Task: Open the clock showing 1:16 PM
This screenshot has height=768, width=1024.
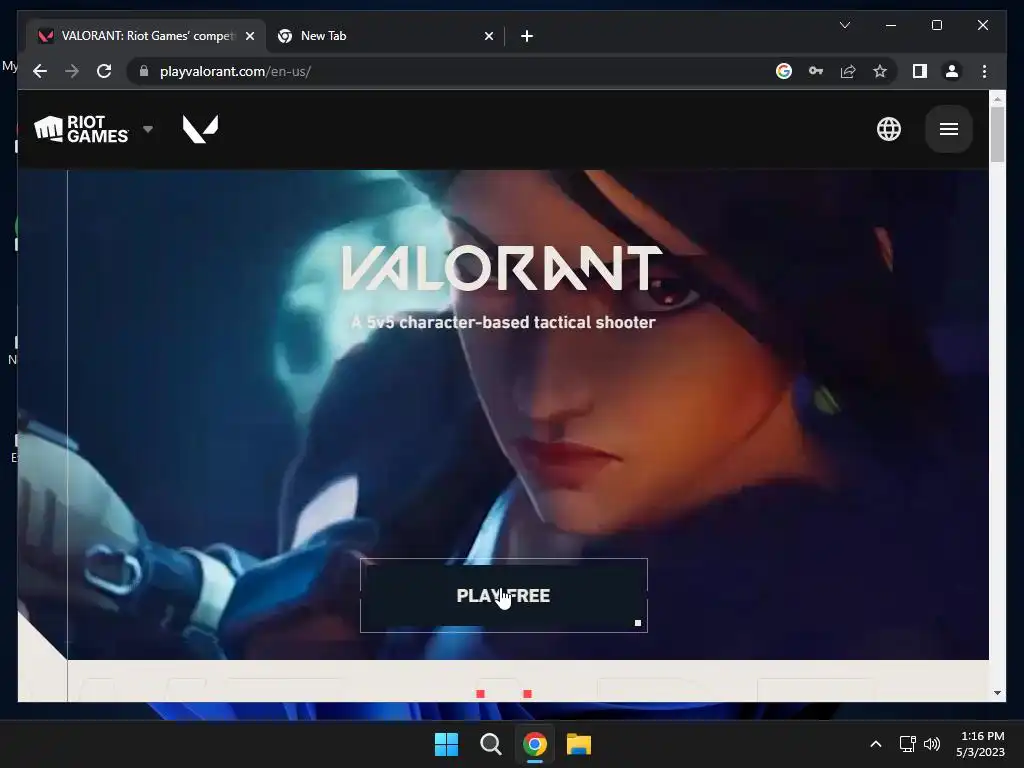Action: (x=980, y=744)
